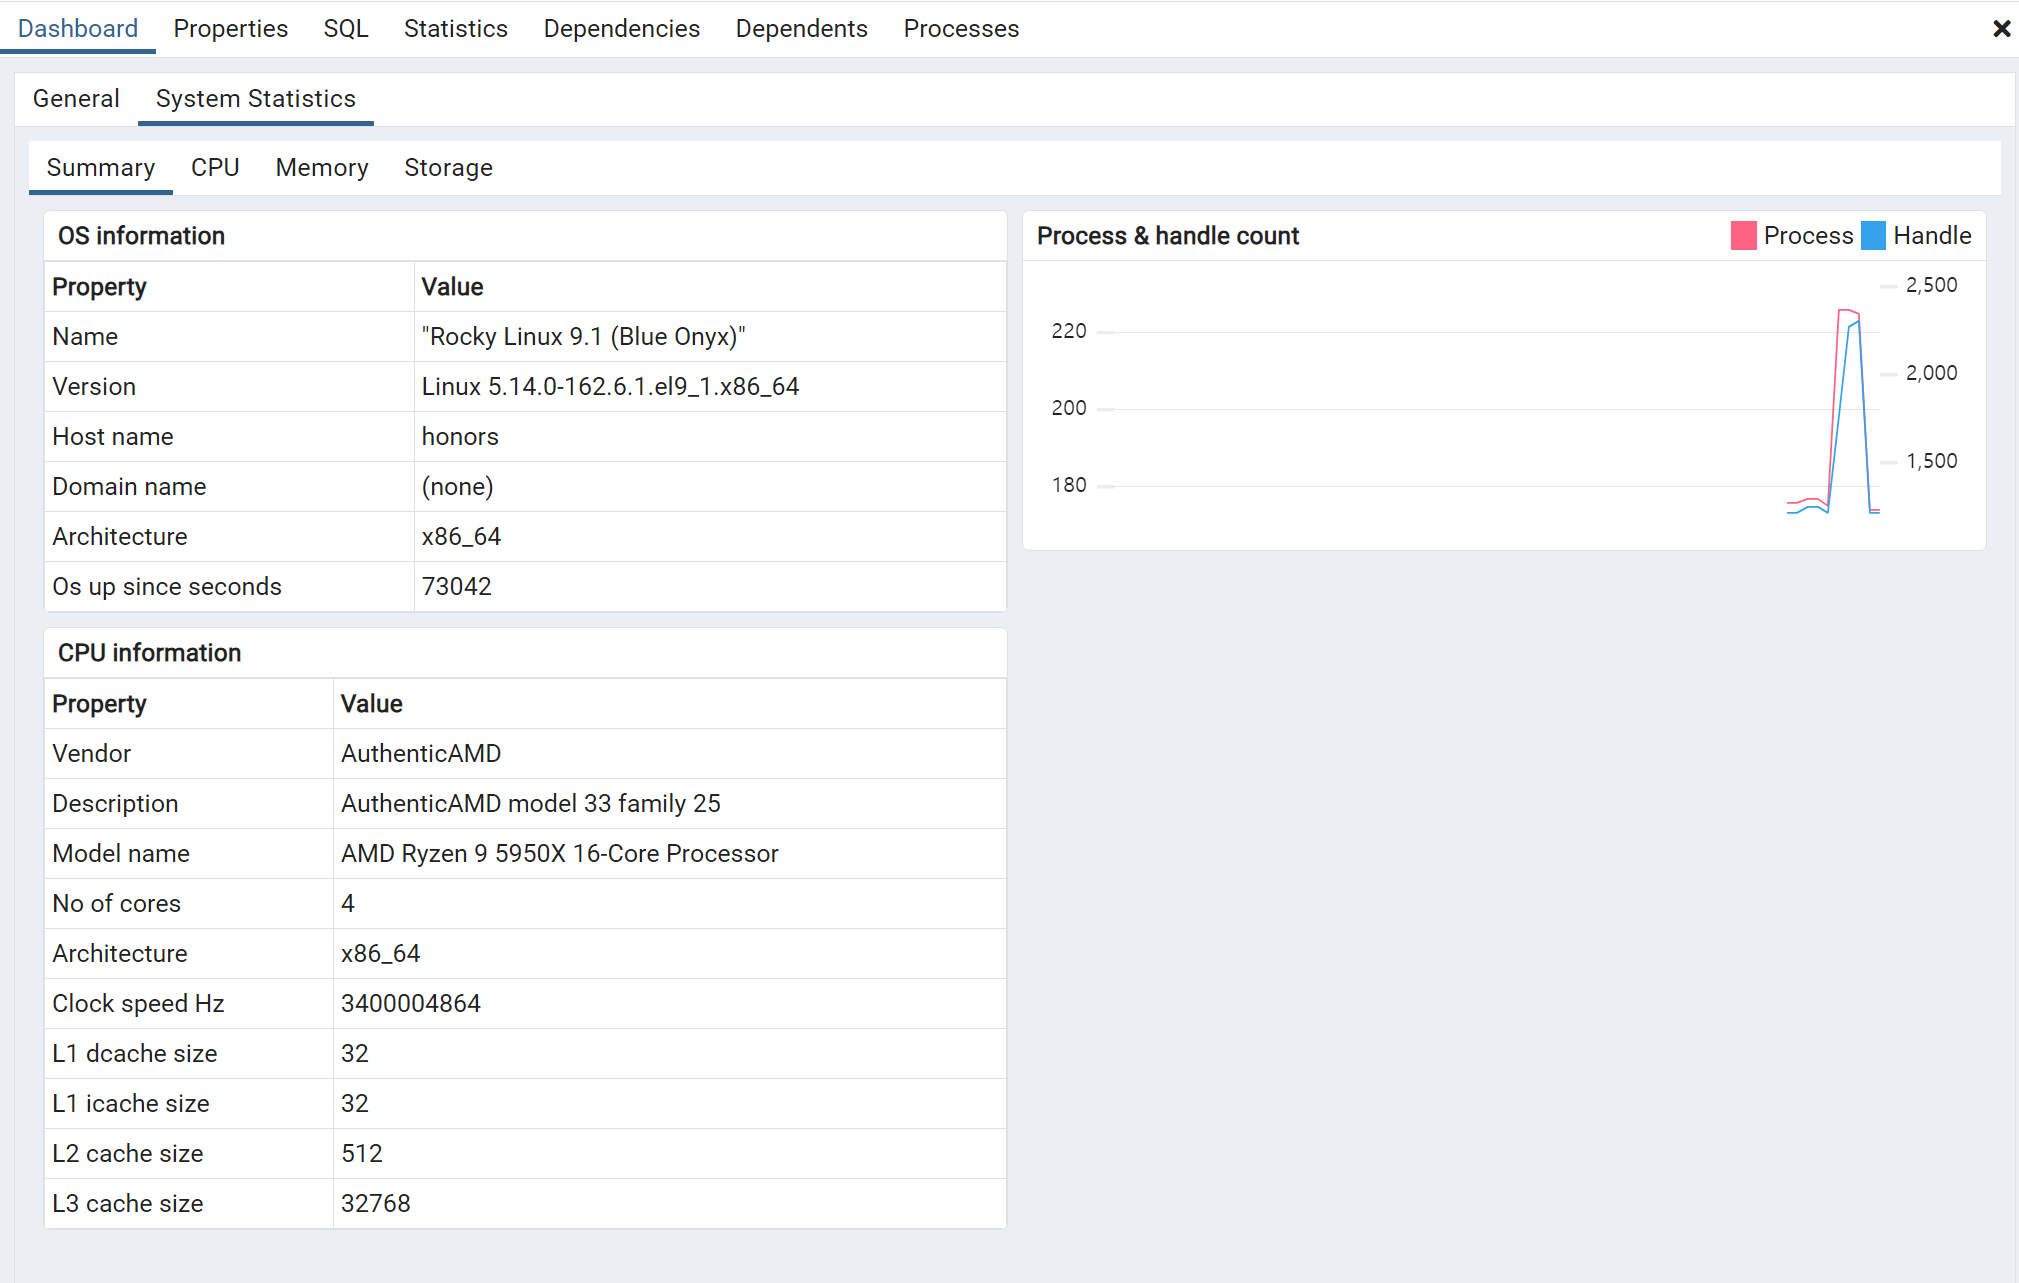Select the System Statistics sub-tab
Image resolution: width=2019 pixels, height=1283 pixels.
[255, 99]
